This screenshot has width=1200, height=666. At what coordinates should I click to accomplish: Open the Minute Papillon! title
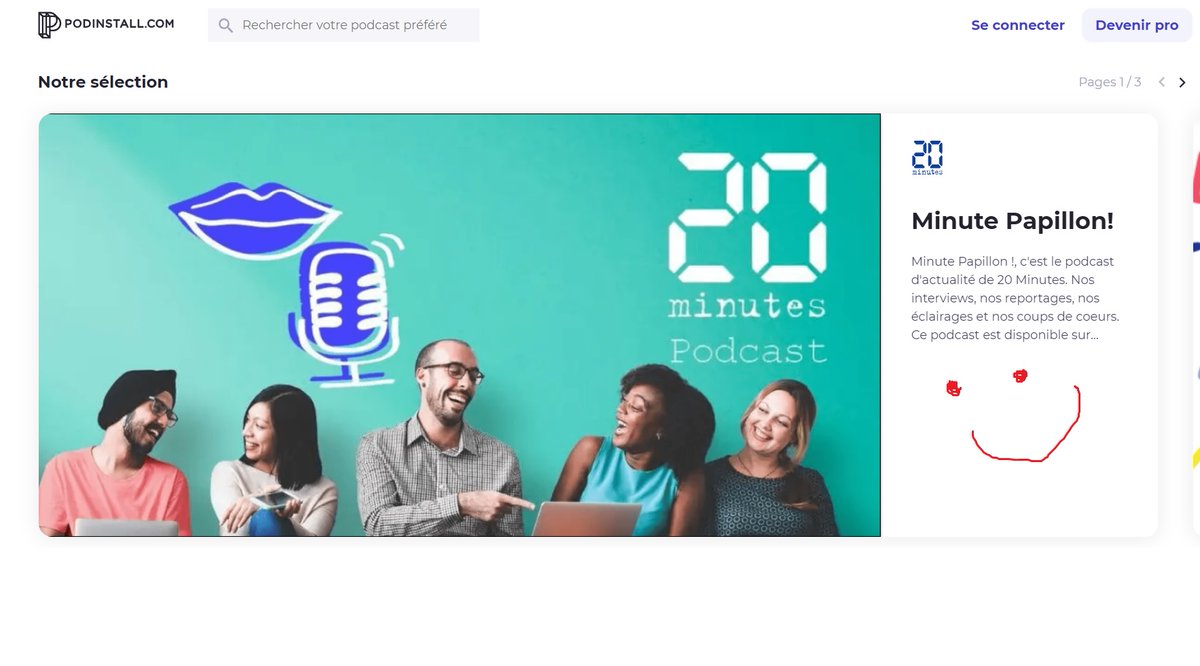click(1012, 221)
